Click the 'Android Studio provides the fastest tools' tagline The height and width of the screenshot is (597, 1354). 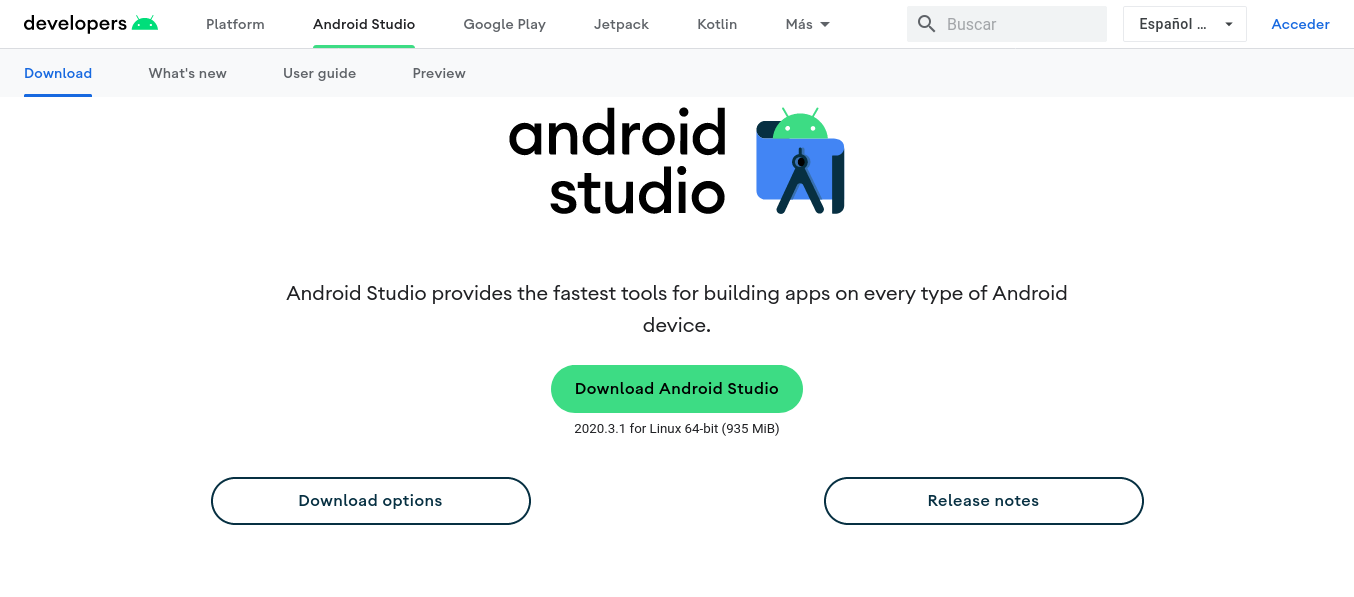tap(677, 309)
